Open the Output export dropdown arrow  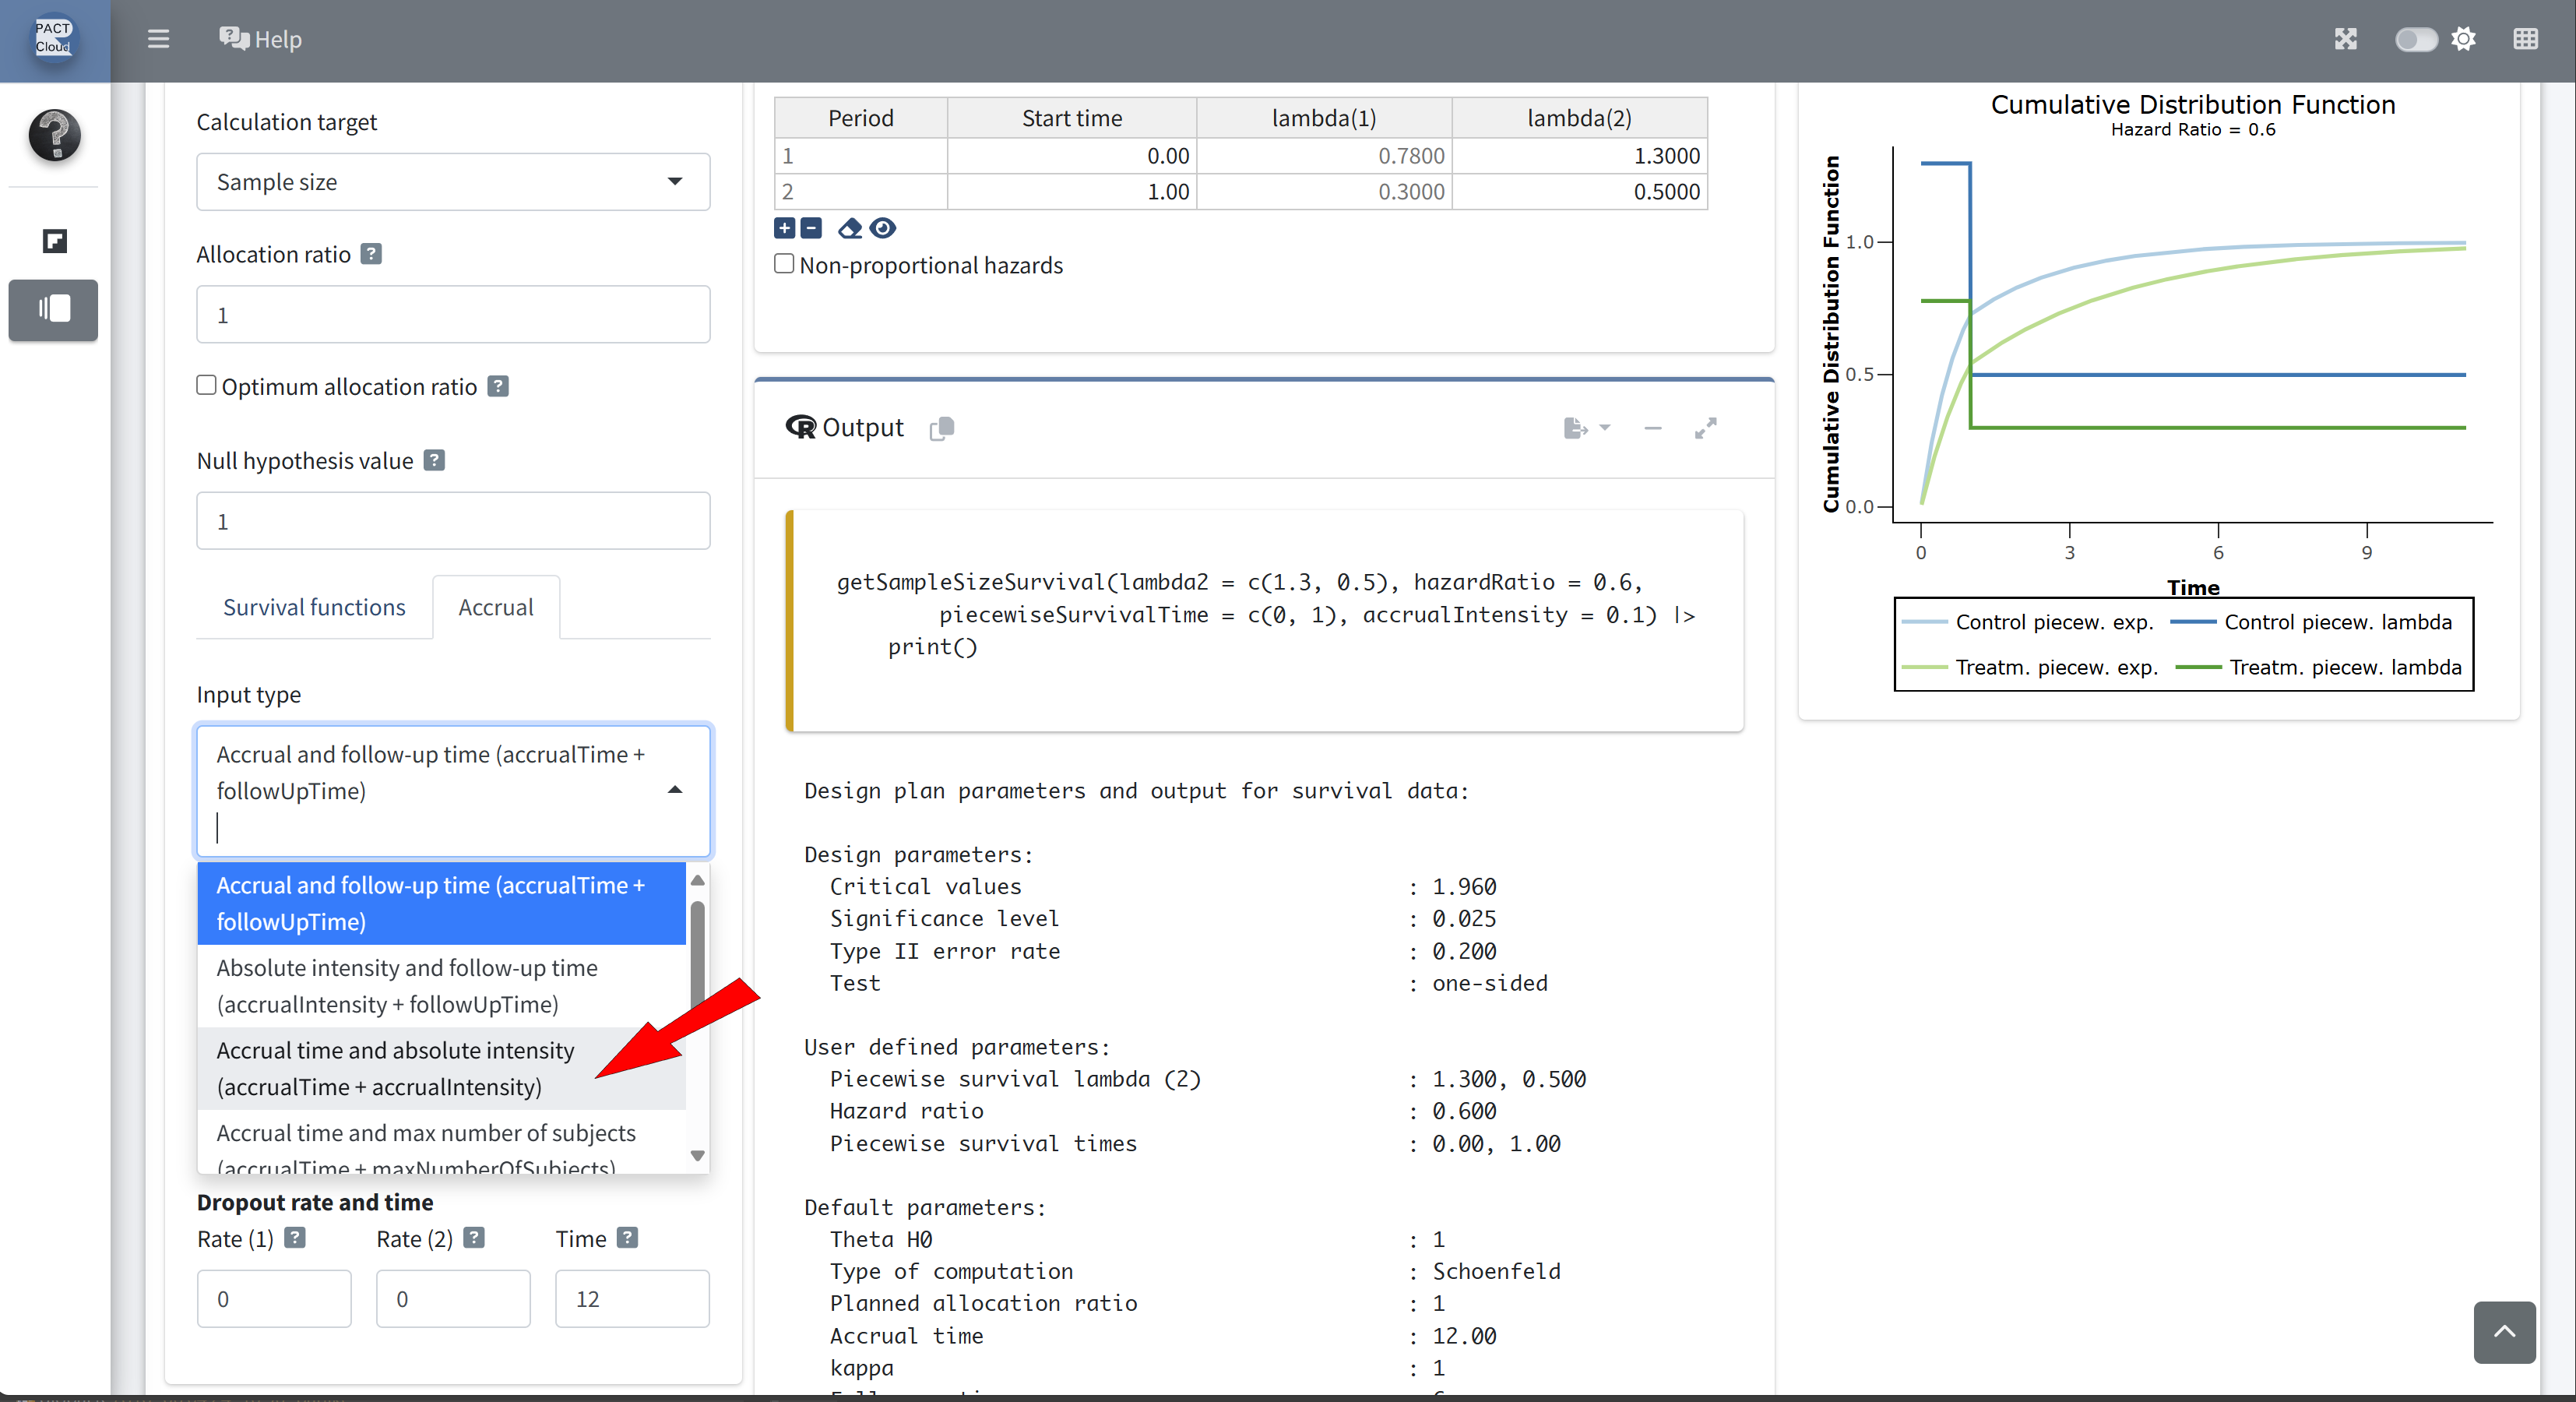pos(1604,428)
